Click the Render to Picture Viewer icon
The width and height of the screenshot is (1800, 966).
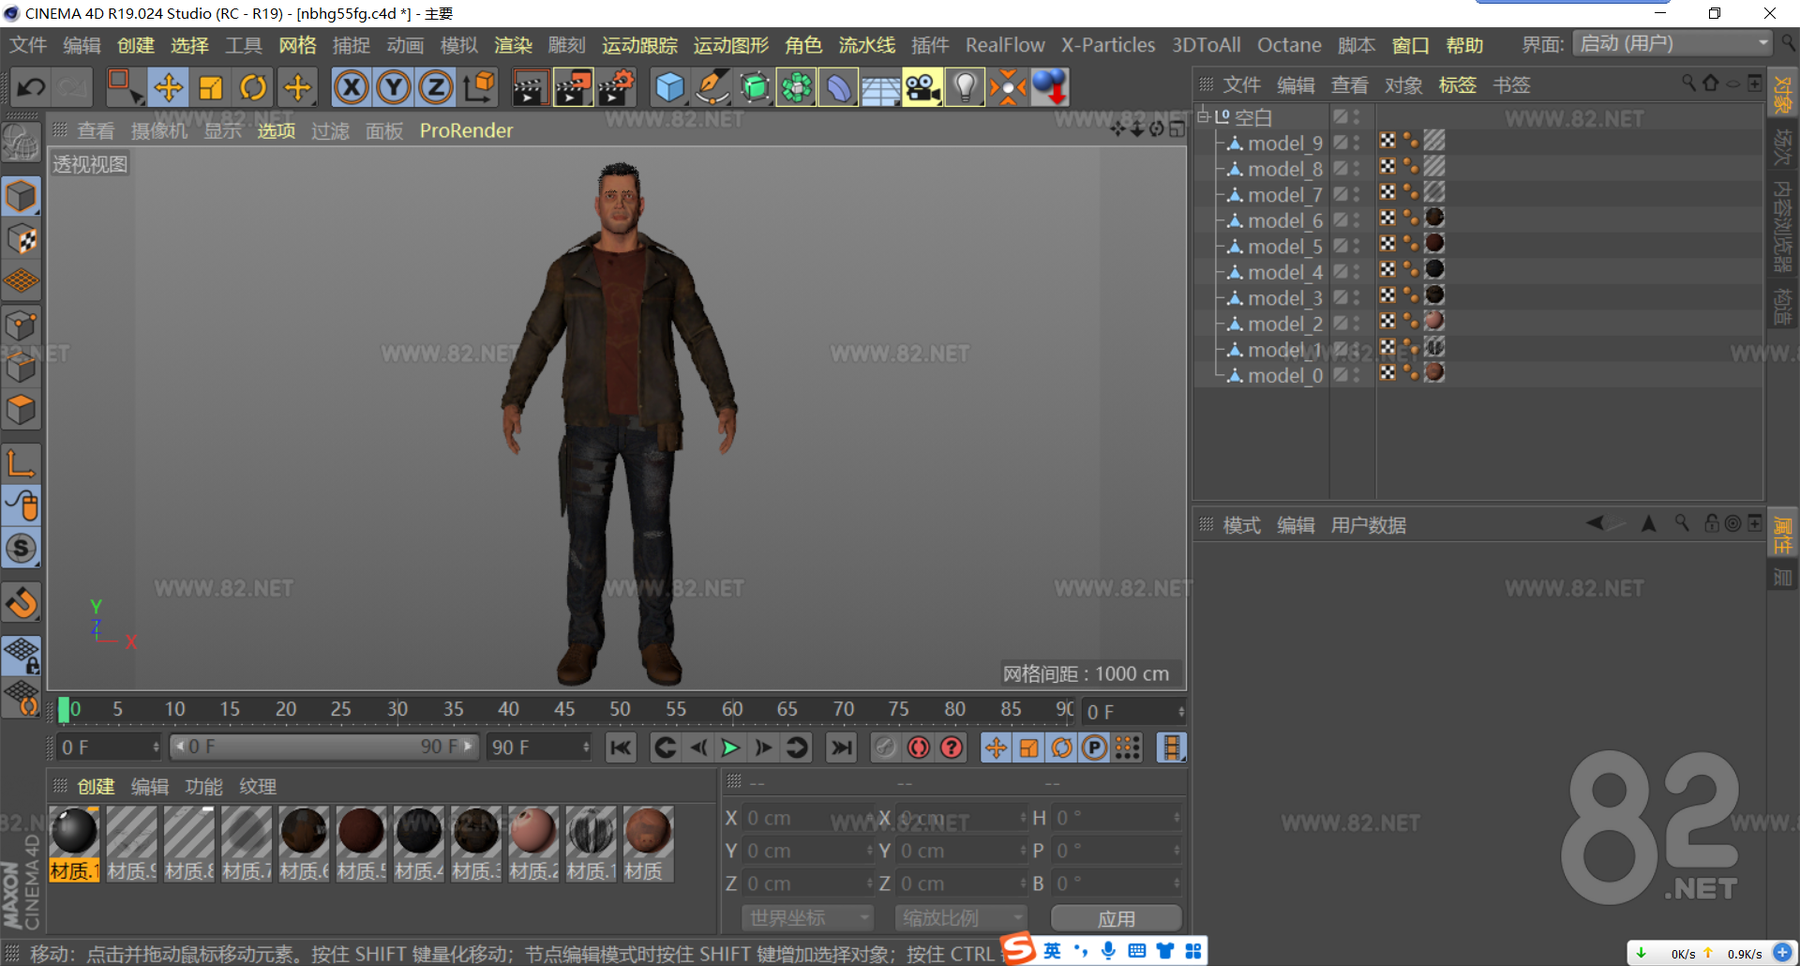(x=572, y=87)
